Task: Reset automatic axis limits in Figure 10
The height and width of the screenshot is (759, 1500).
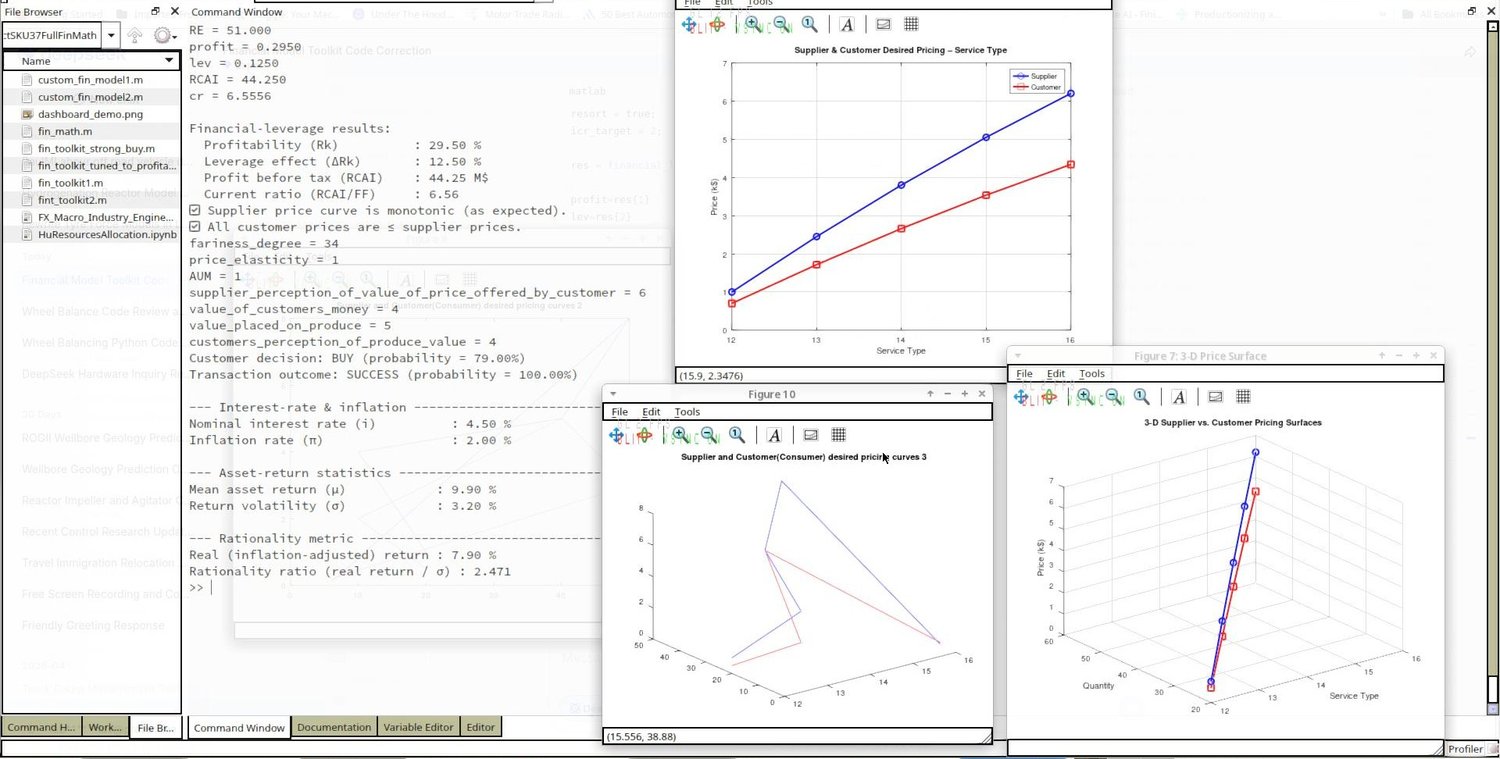Action: (x=737, y=435)
